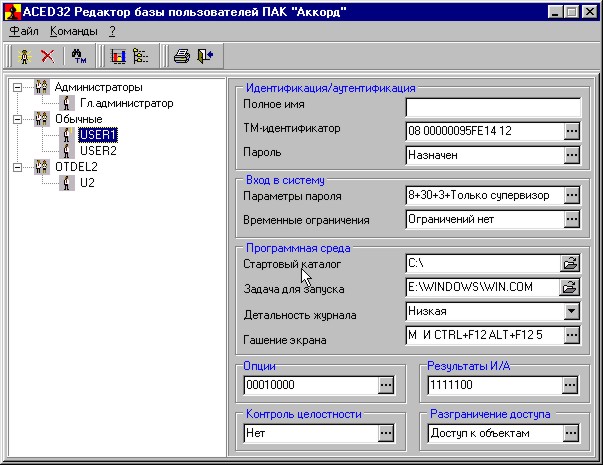Click the Контроль целостности value Нет
The image size is (603, 465).
[255, 433]
